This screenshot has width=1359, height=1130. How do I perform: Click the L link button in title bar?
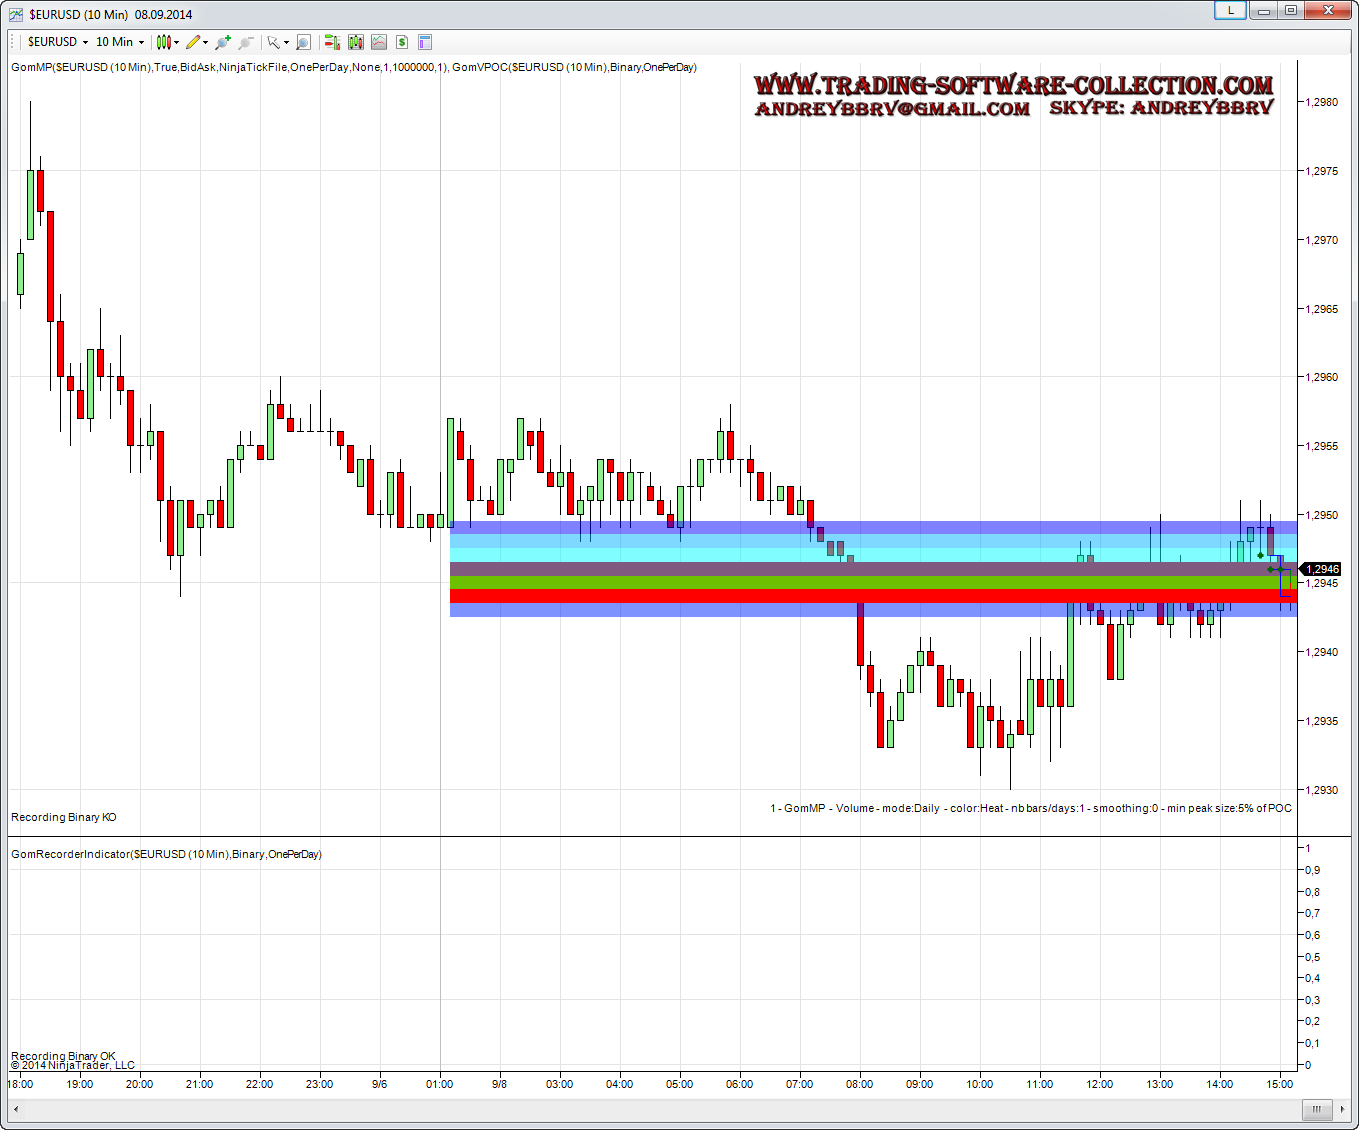coord(1230,10)
